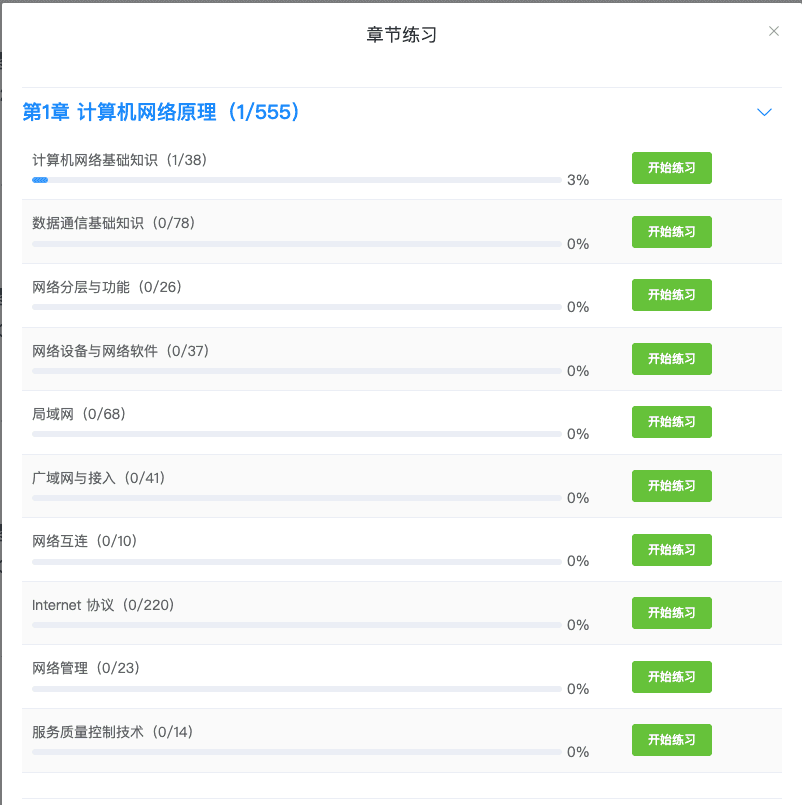
Task: Click the 3% progress value
Action: 578,180
